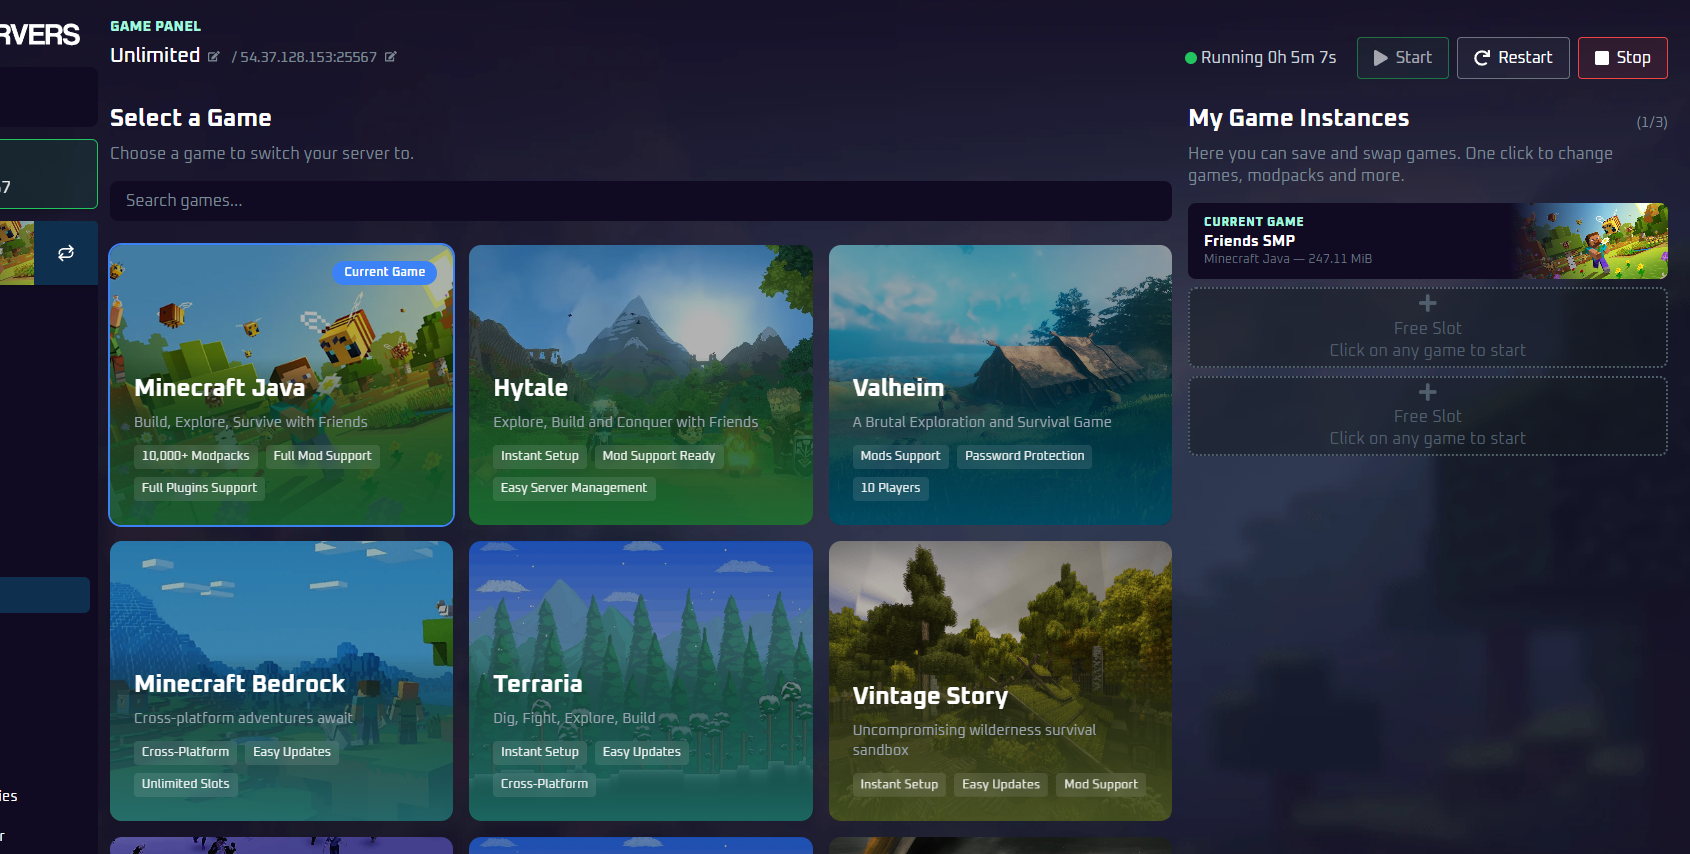
Task: Click the Password Protection tag on Valheim
Action: (1024, 456)
